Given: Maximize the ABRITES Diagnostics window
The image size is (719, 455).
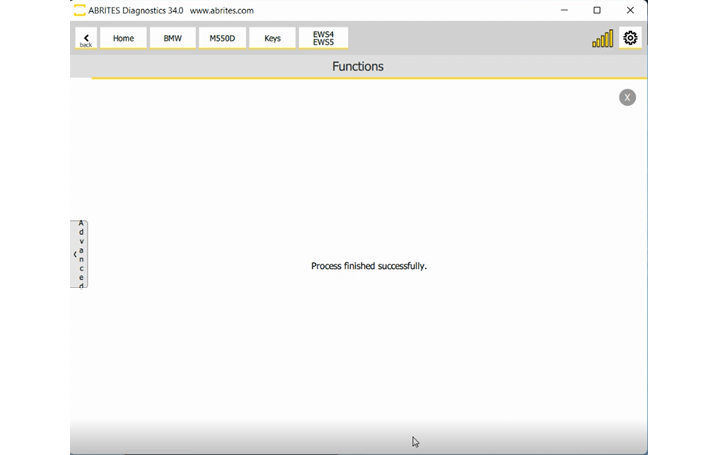Looking at the screenshot, I should click(x=597, y=10).
